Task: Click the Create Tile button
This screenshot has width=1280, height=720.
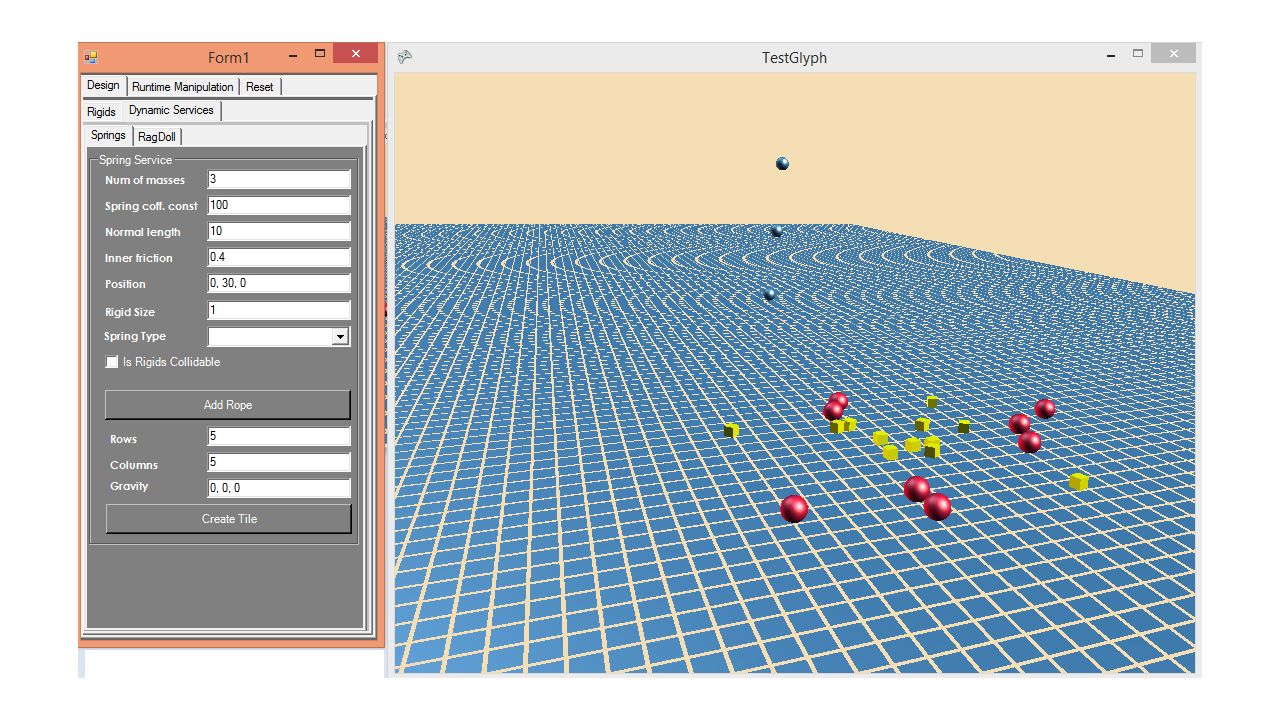Action: point(227,519)
